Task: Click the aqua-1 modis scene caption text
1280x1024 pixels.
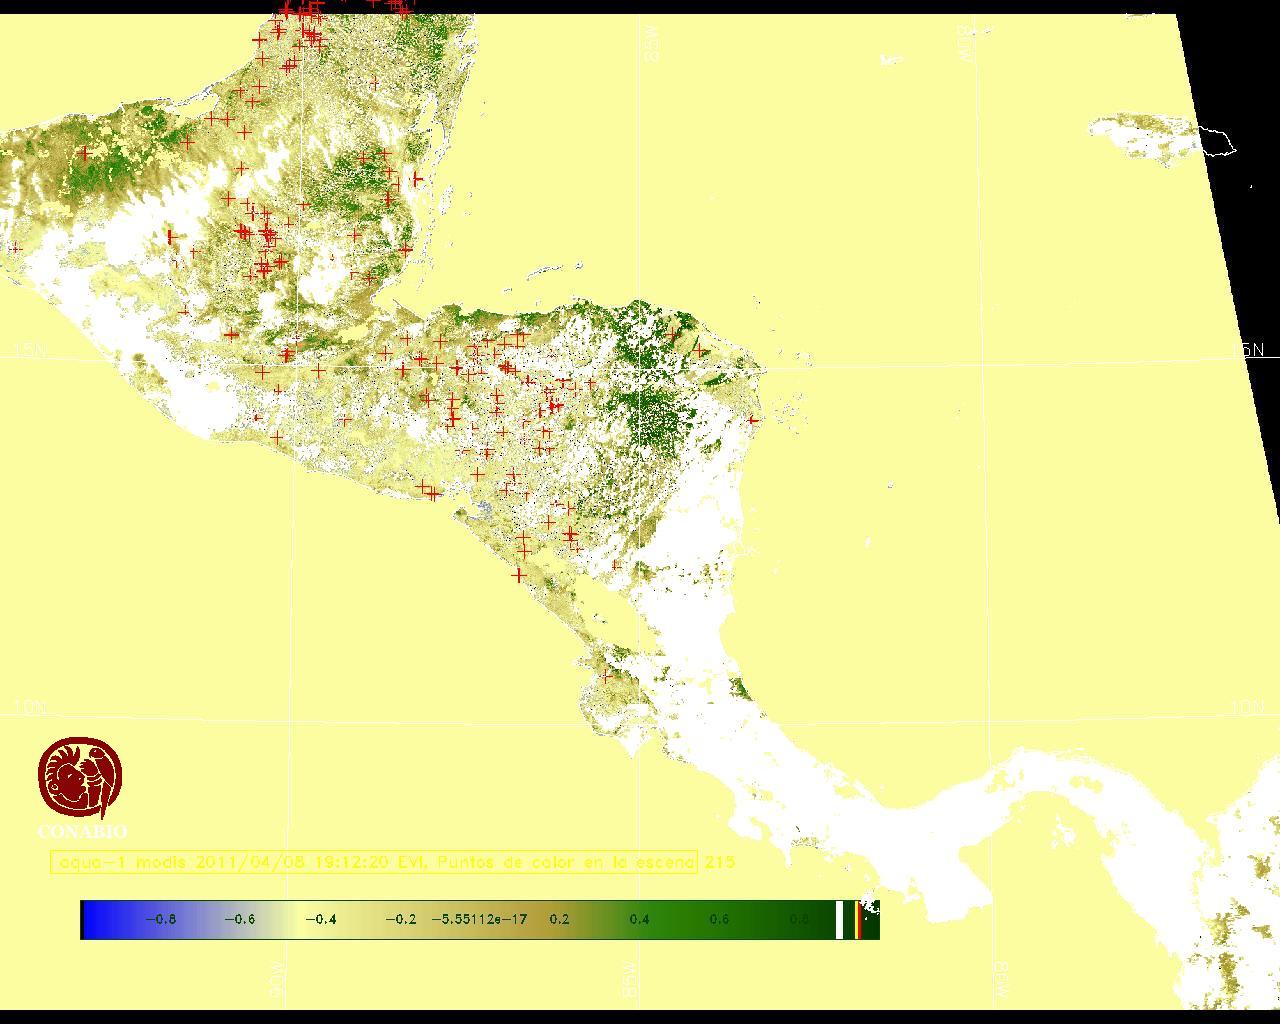Action: point(374,862)
